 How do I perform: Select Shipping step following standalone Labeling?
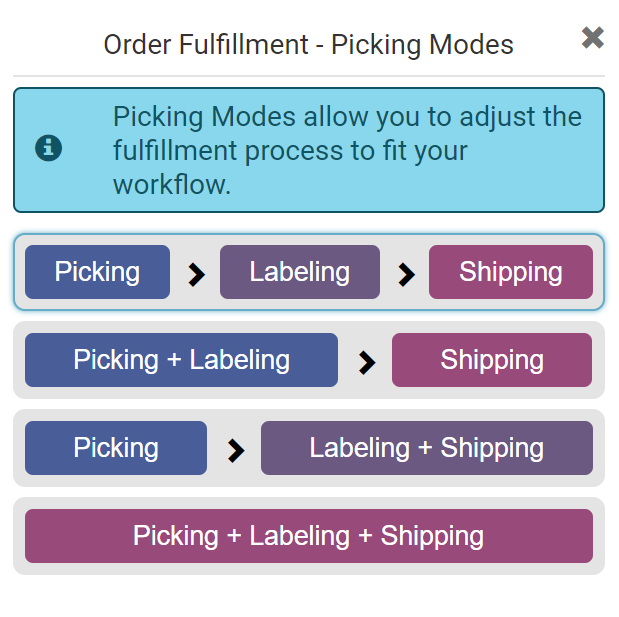pos(510,272)
